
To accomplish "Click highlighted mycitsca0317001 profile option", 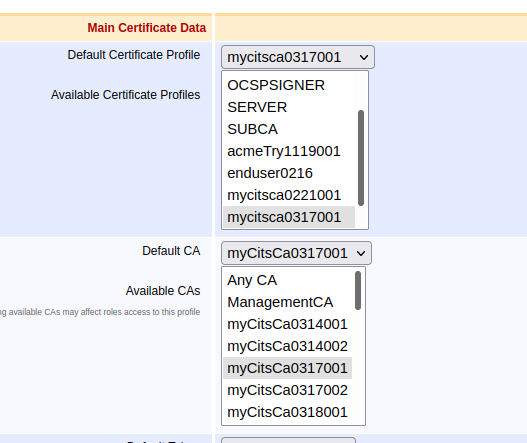I will coord(289,217).
